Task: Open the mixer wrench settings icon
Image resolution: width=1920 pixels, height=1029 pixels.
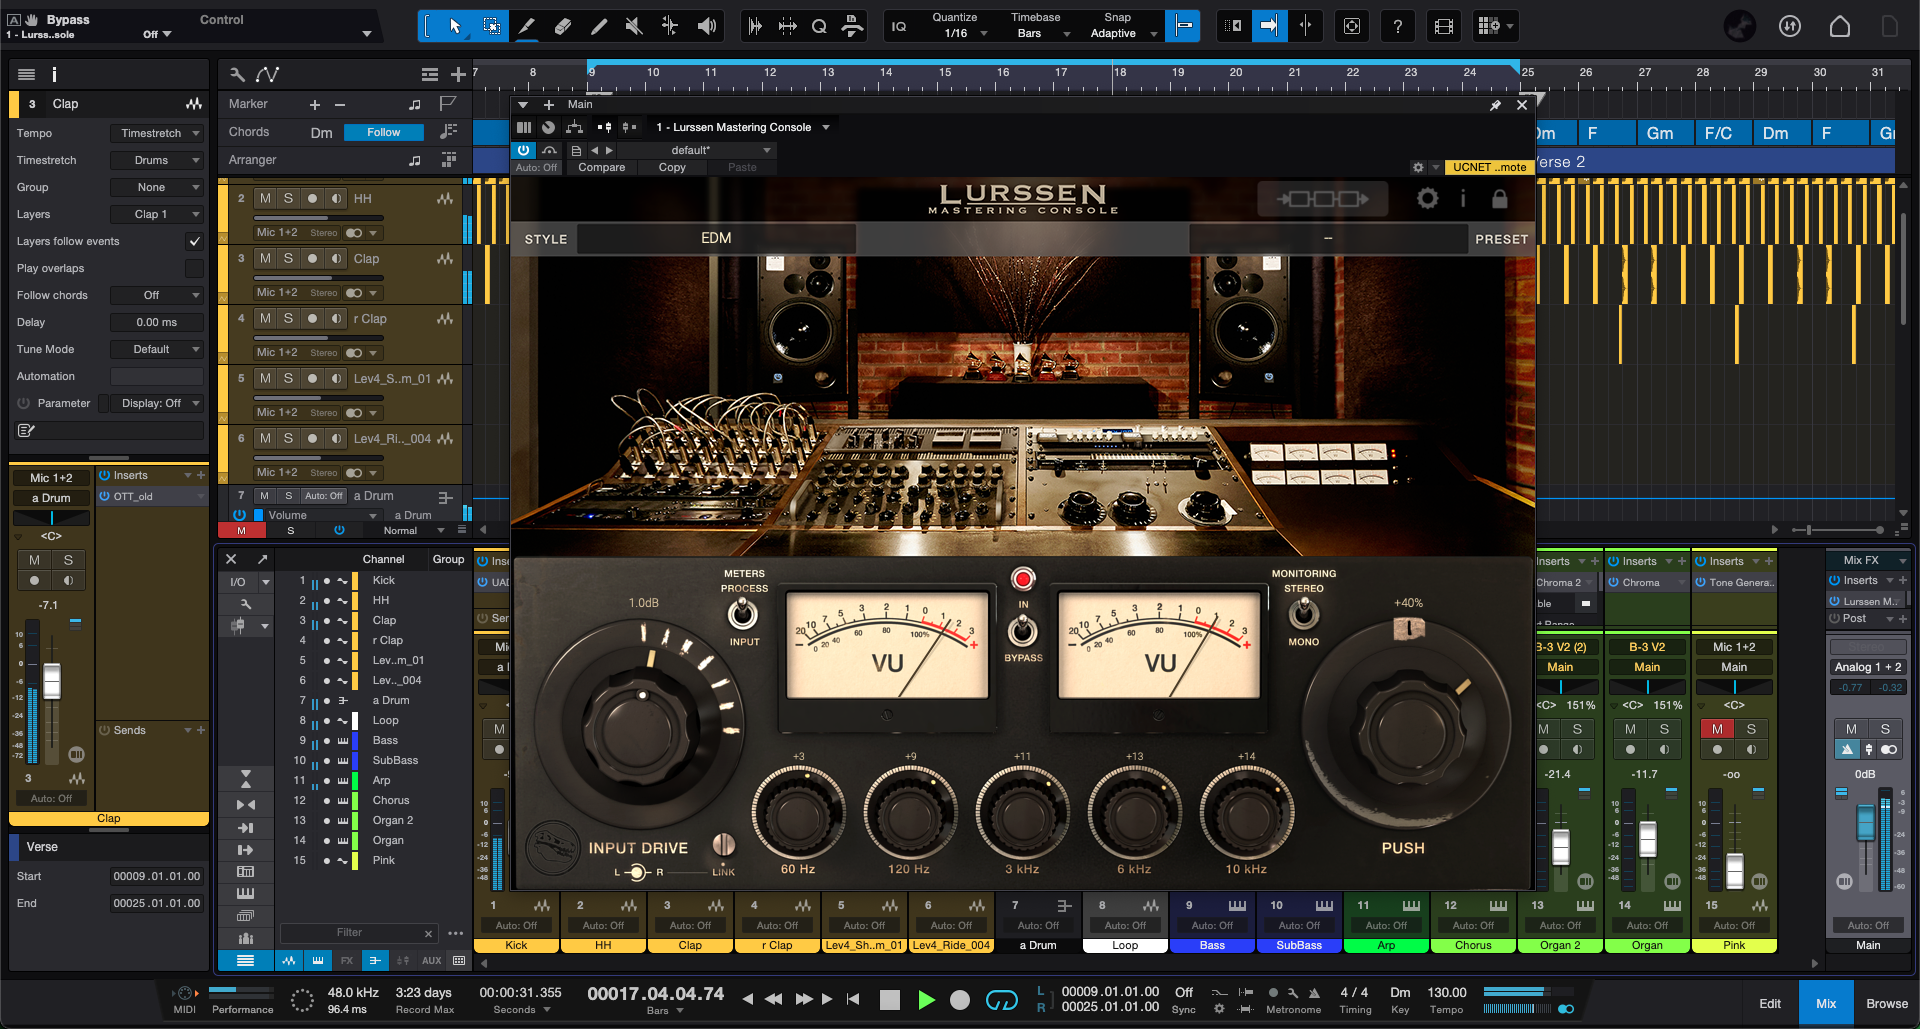Action: [x=246, y=603]
